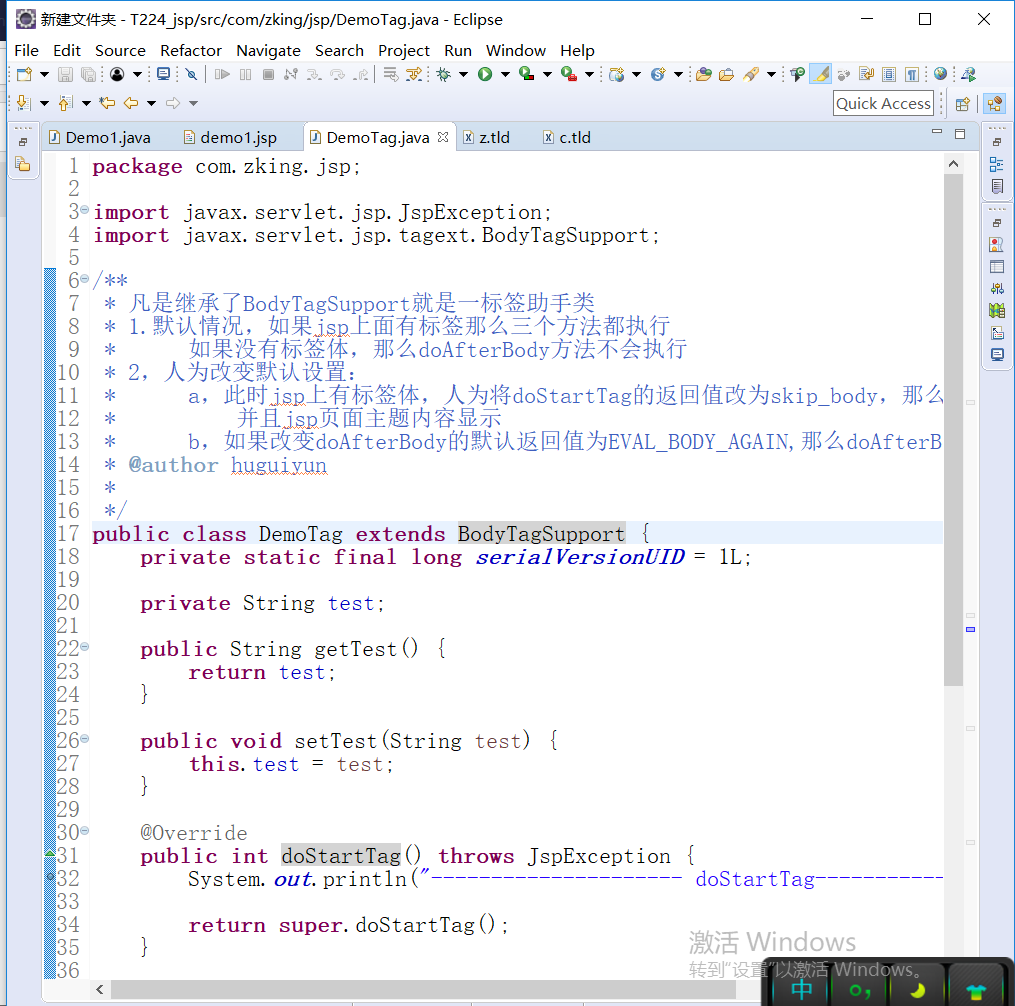Open the Run configurations dropdown arrow
Screen dimensions: 1015x1006
pyautogui.click(x=505, y=74)
